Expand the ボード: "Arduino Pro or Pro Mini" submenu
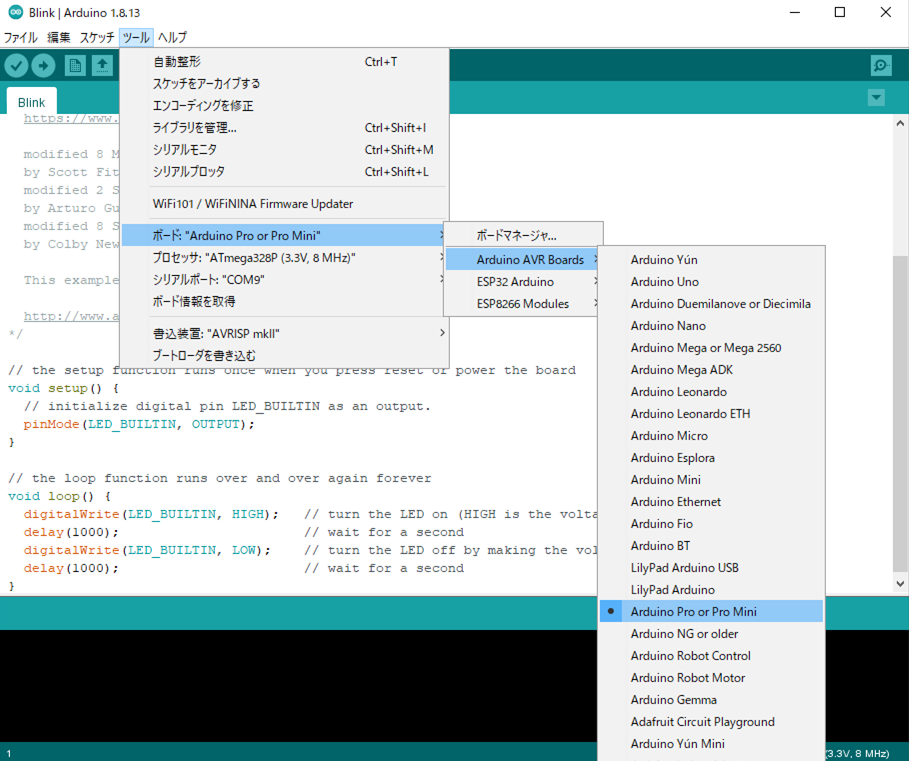This screenshot has width=909, height=761. (x=284, y=235)
